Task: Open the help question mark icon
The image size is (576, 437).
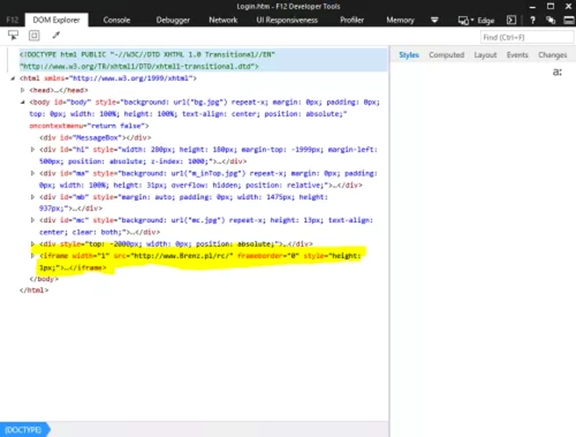Action: 532,20
